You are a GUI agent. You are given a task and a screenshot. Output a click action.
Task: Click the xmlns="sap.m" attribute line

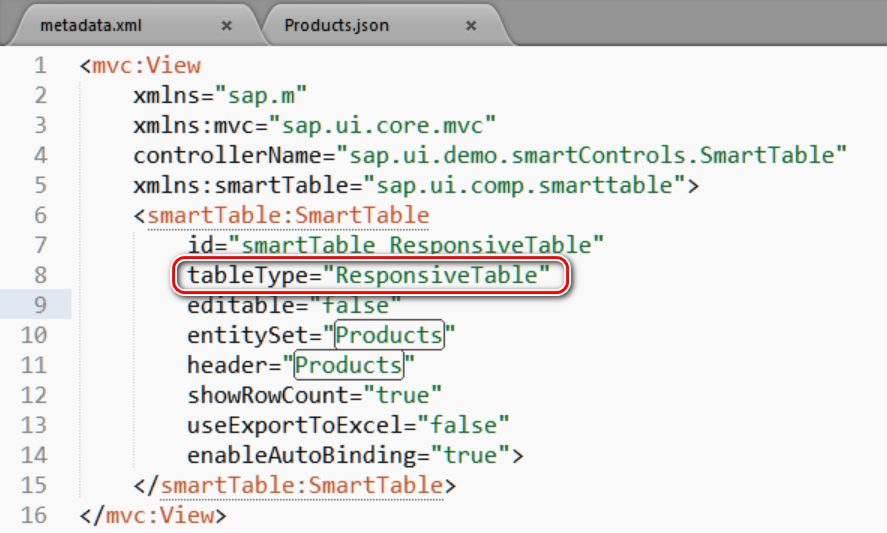click(x=220, y=95)
